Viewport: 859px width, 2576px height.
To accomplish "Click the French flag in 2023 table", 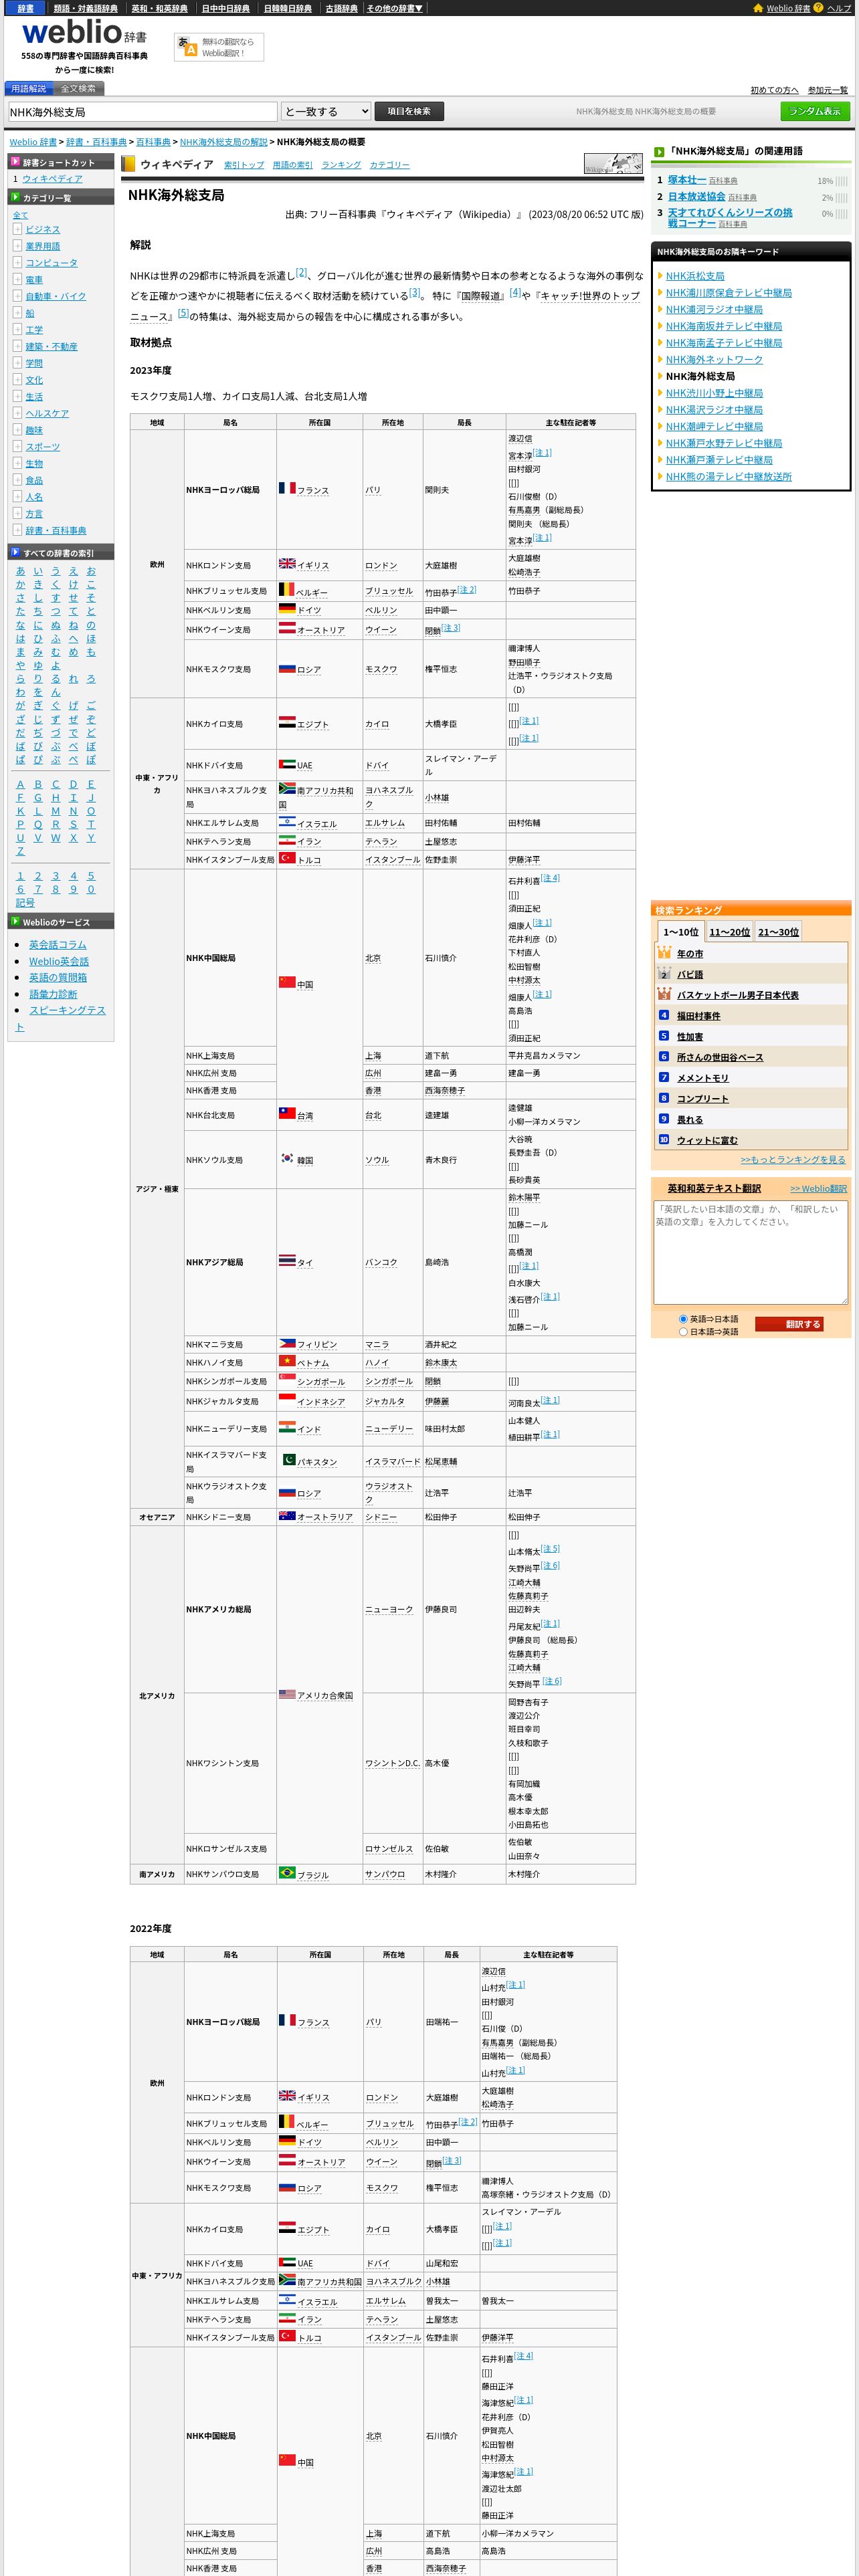I will coord(287,488).
